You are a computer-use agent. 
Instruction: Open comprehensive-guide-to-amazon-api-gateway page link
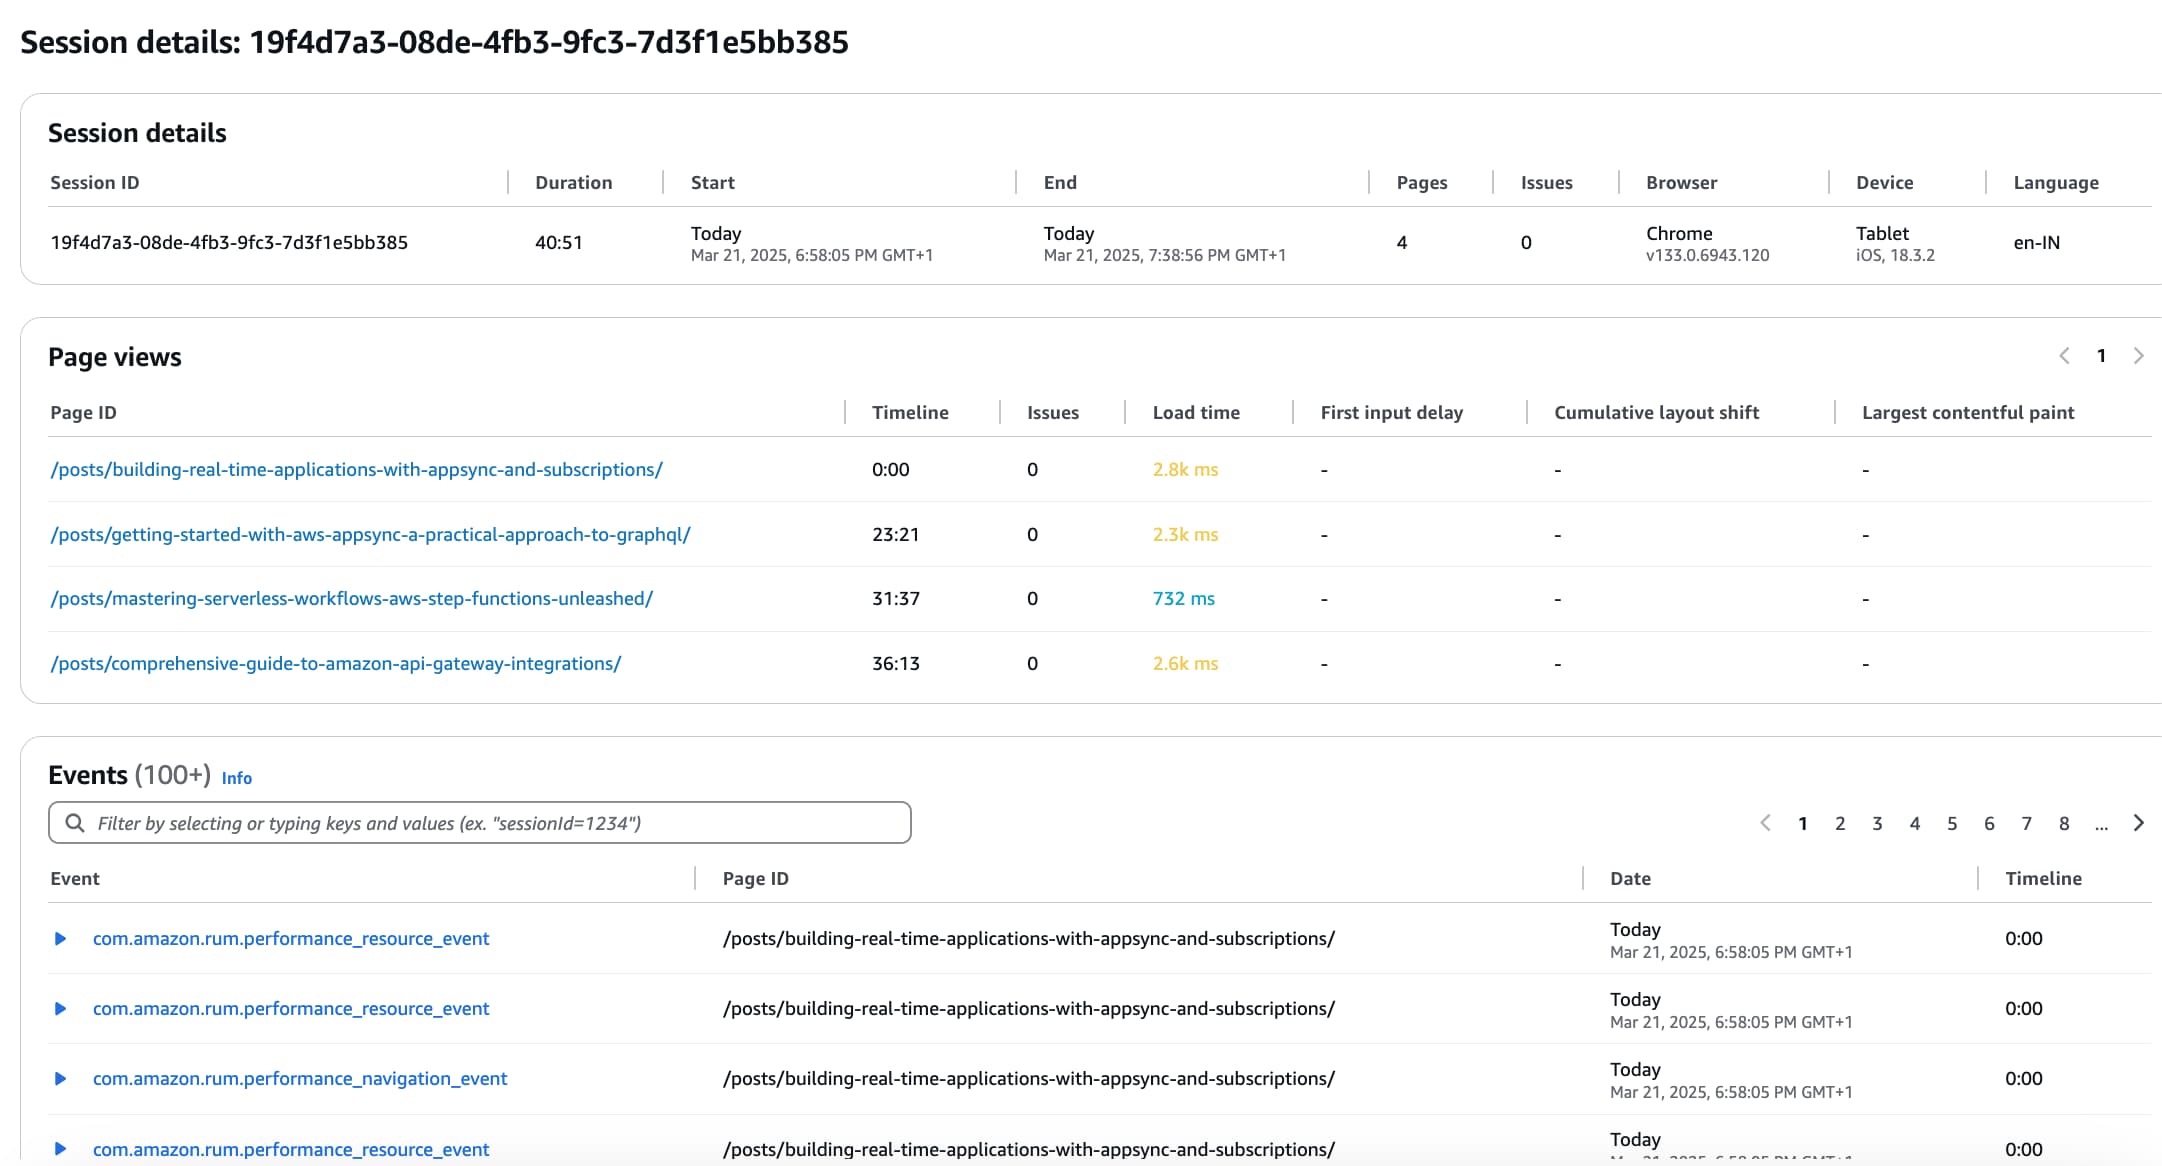coord(336,664)
